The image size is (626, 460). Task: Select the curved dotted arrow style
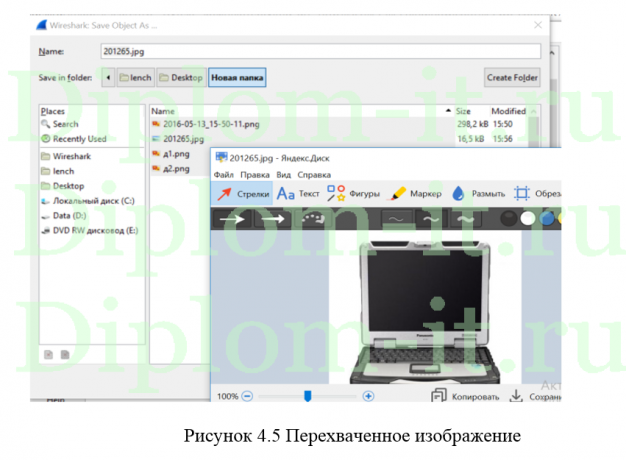click(313, 218)
